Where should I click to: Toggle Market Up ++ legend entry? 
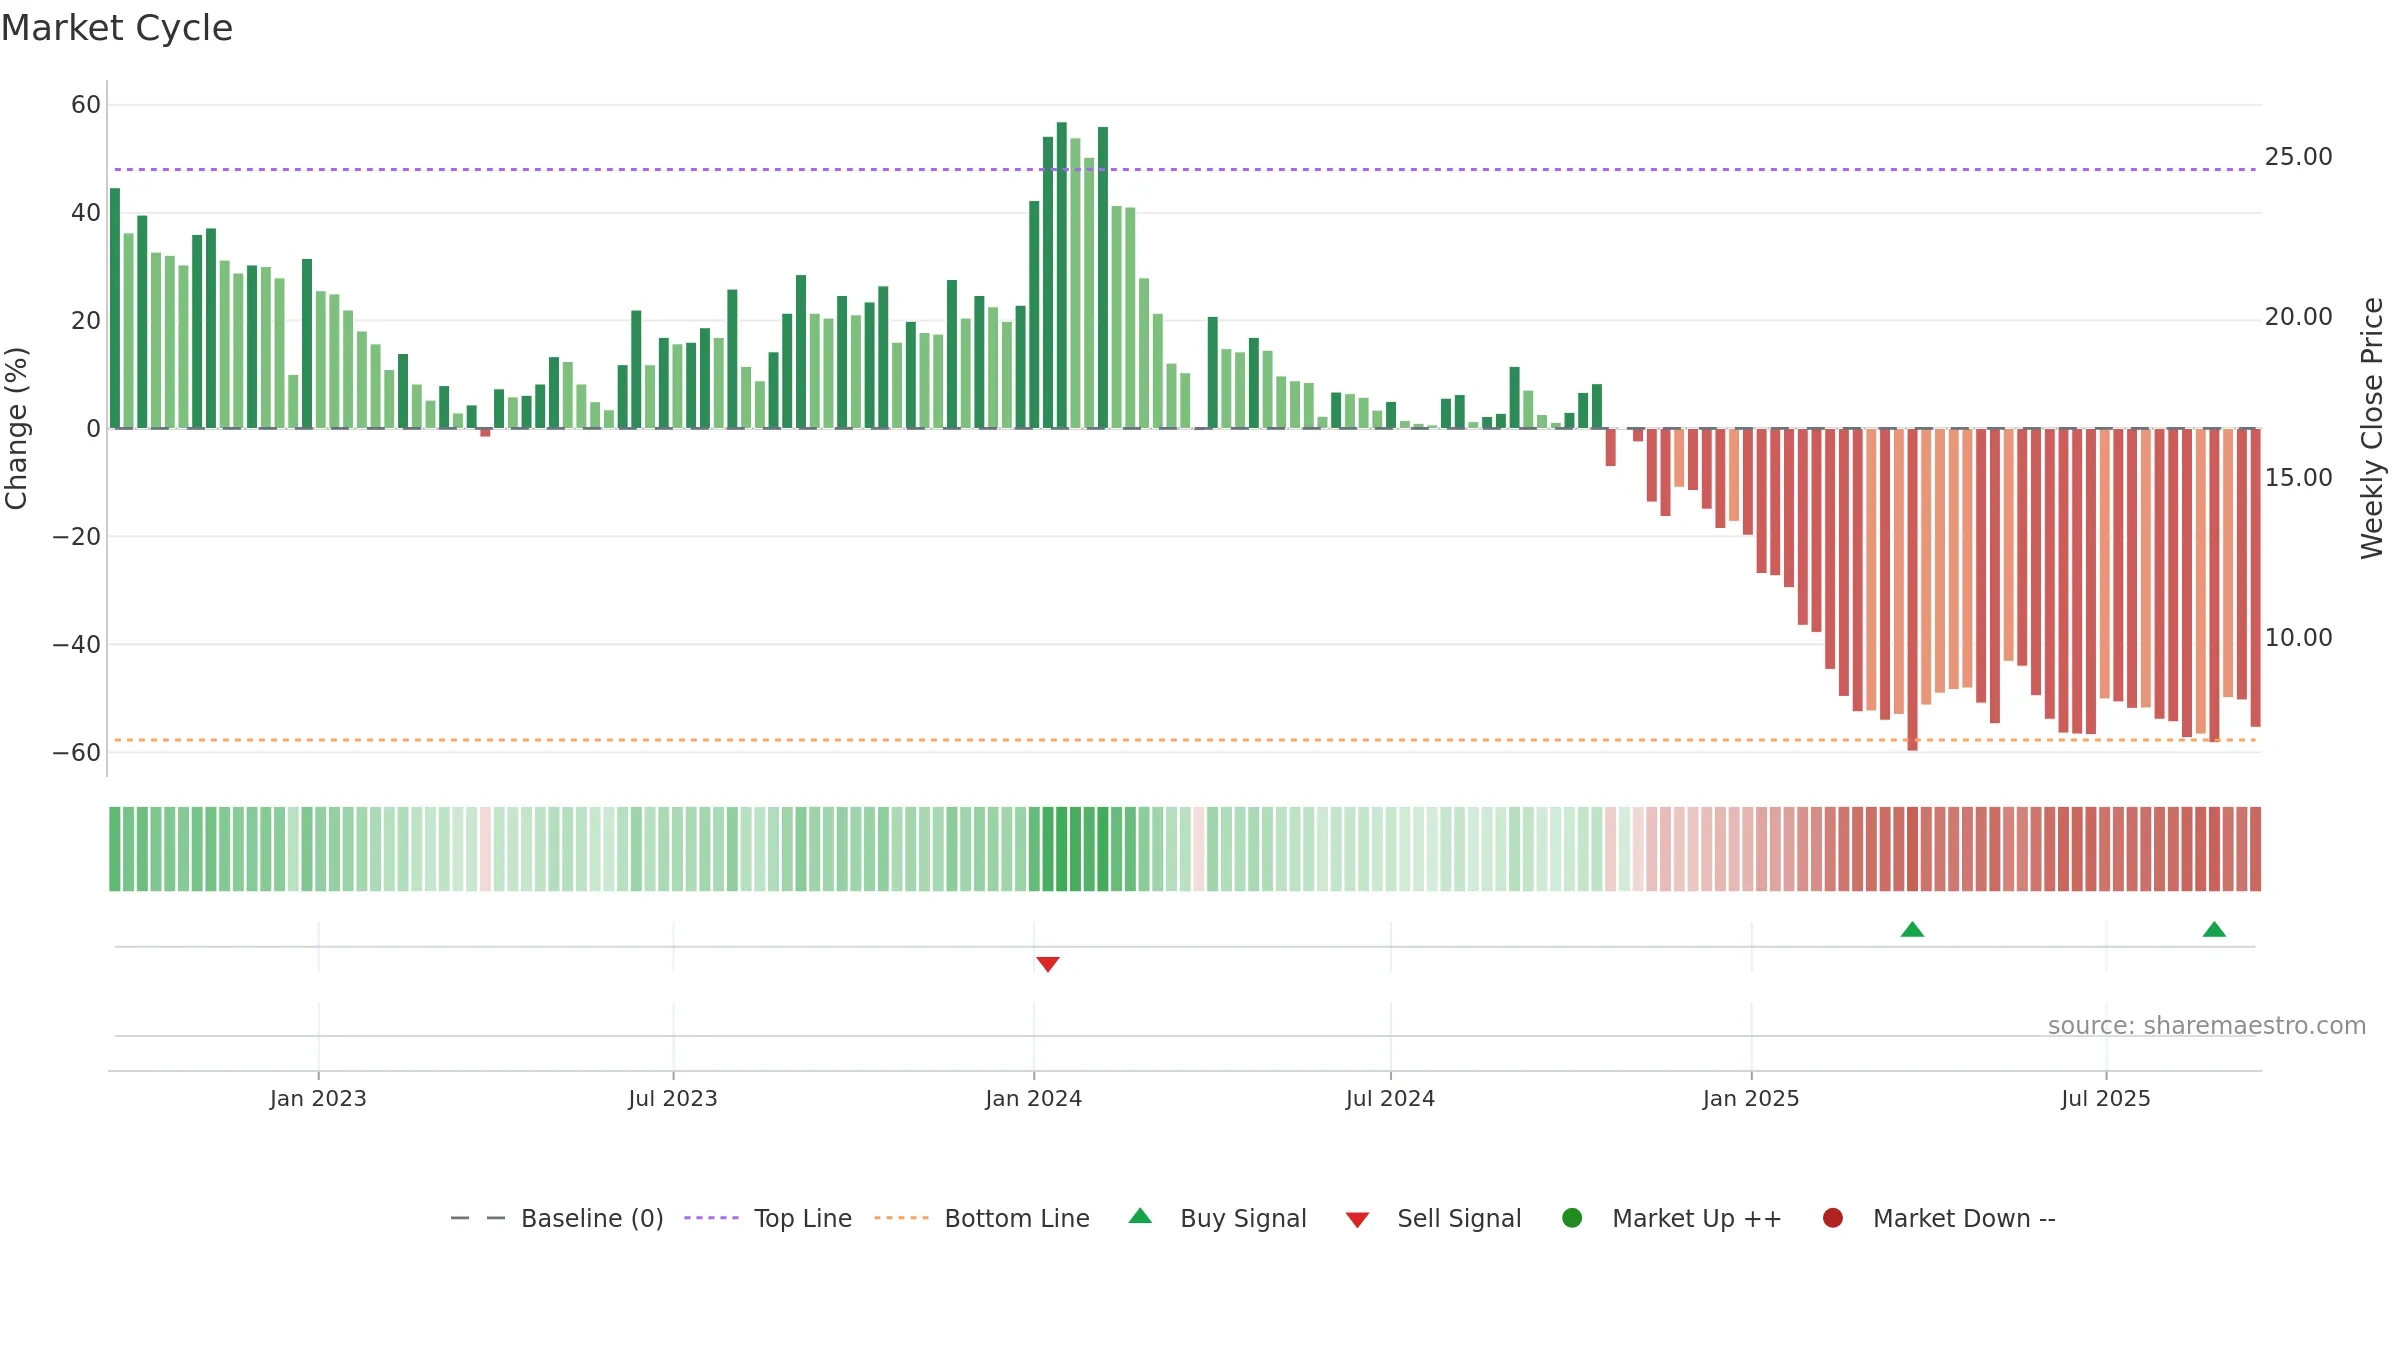point(1671,1218)
